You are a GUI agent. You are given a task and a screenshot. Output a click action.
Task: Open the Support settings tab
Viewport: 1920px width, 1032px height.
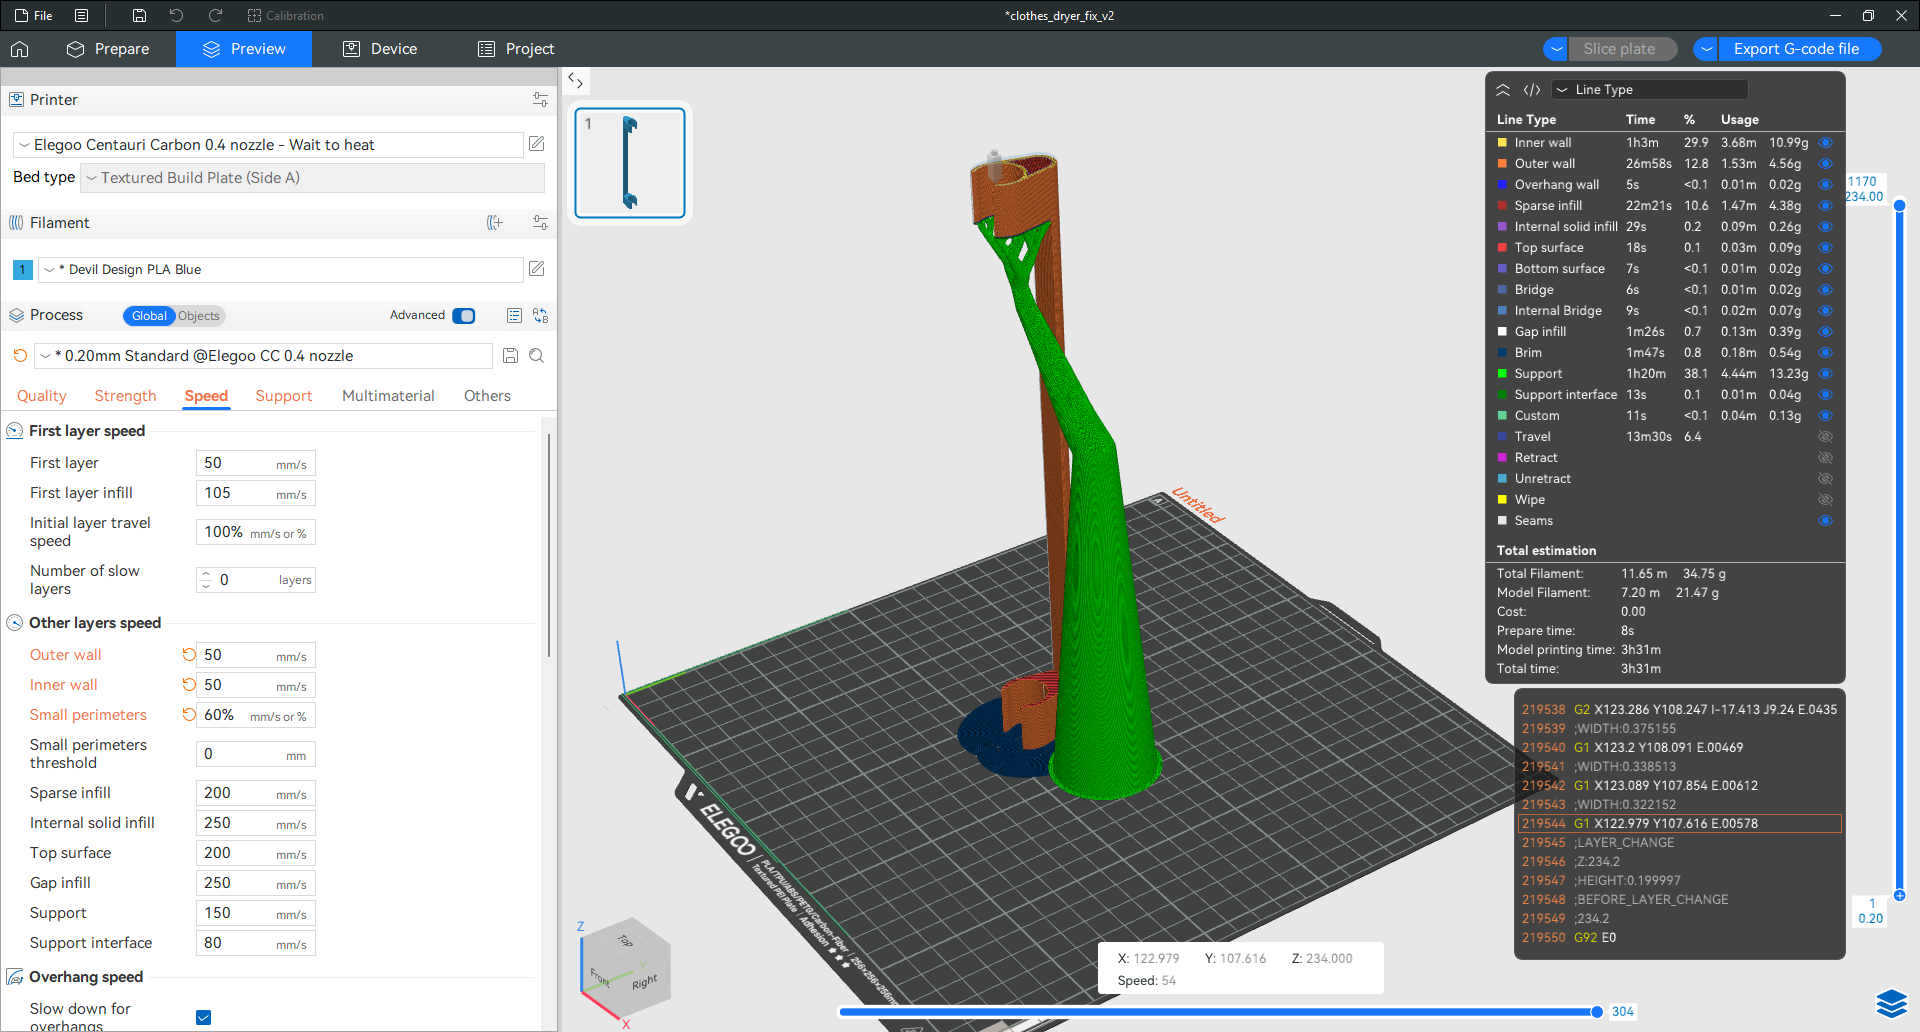[284, 396]
